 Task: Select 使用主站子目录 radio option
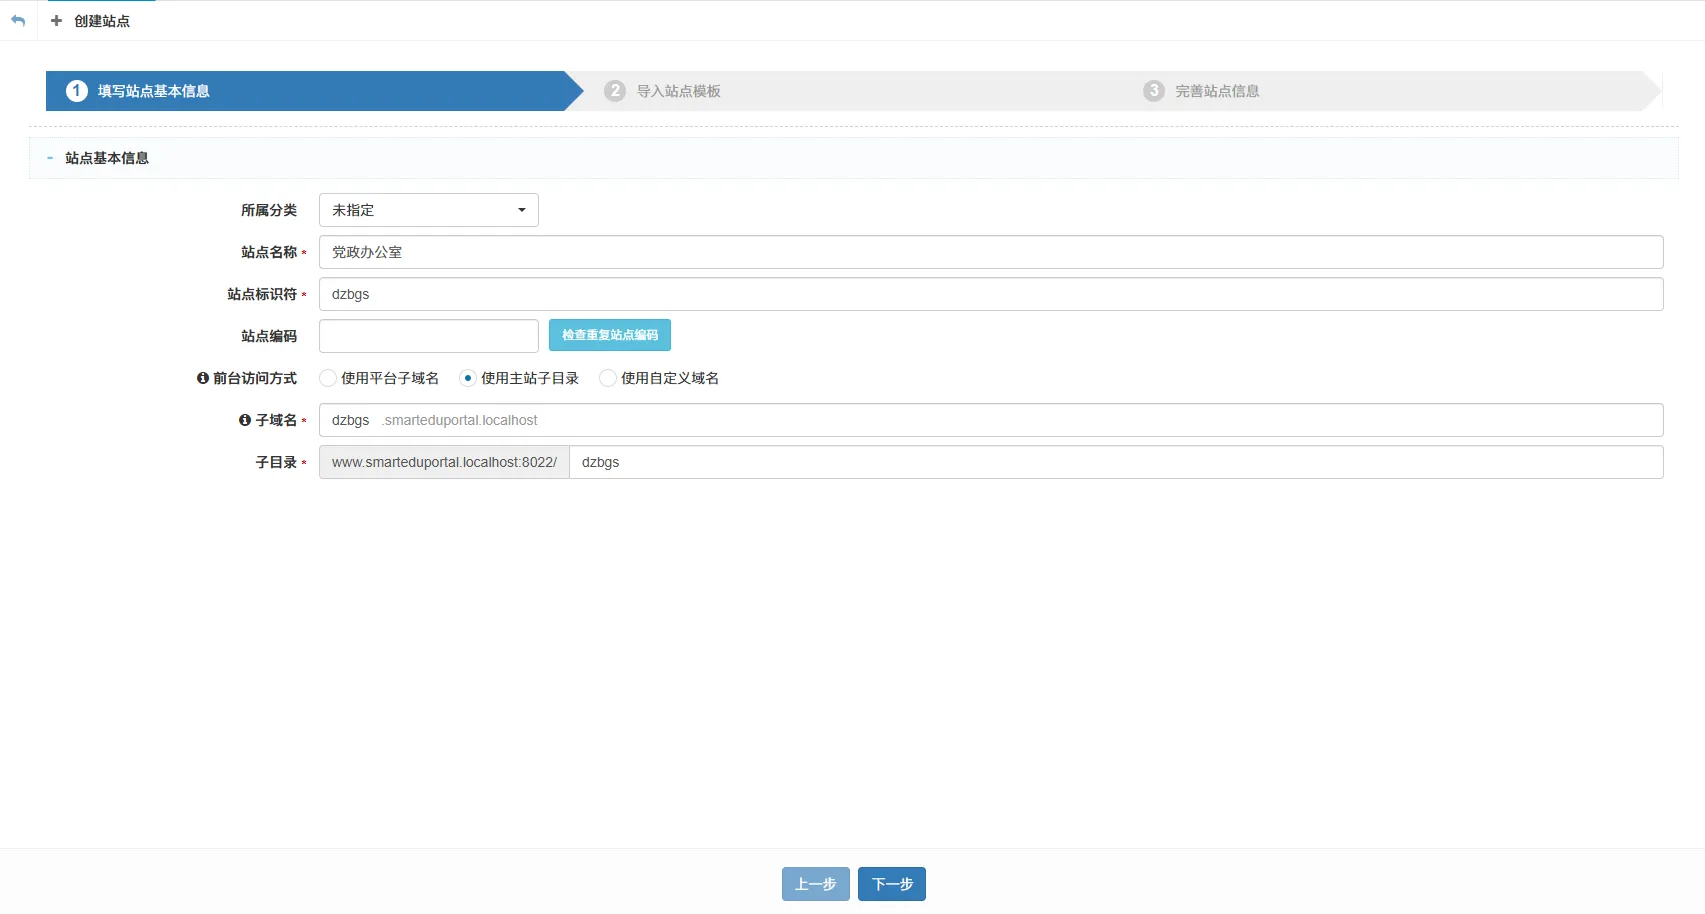tap(468, 378)
